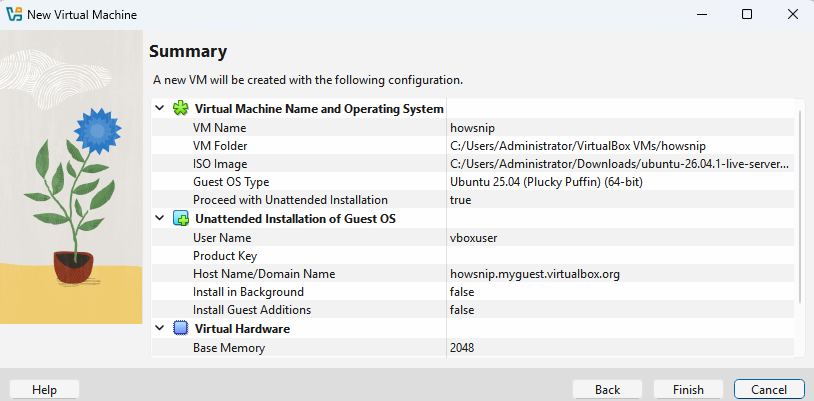Select the Guest OS Type row label
The image size is (814, 401).
point(231,182)
